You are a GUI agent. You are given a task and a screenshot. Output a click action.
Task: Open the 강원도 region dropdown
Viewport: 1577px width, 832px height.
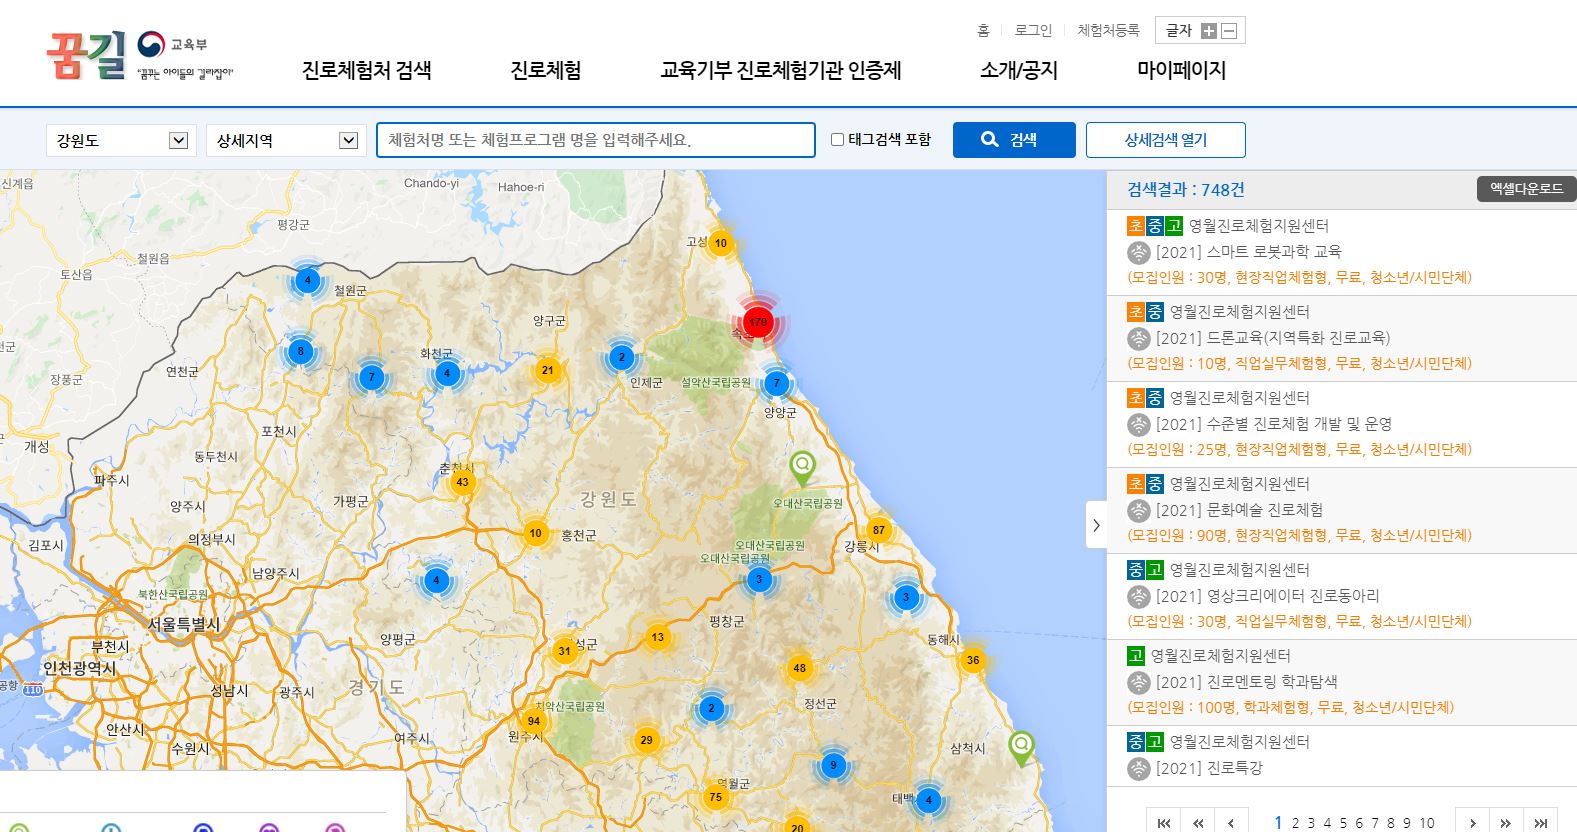click(x=119, y=140)
